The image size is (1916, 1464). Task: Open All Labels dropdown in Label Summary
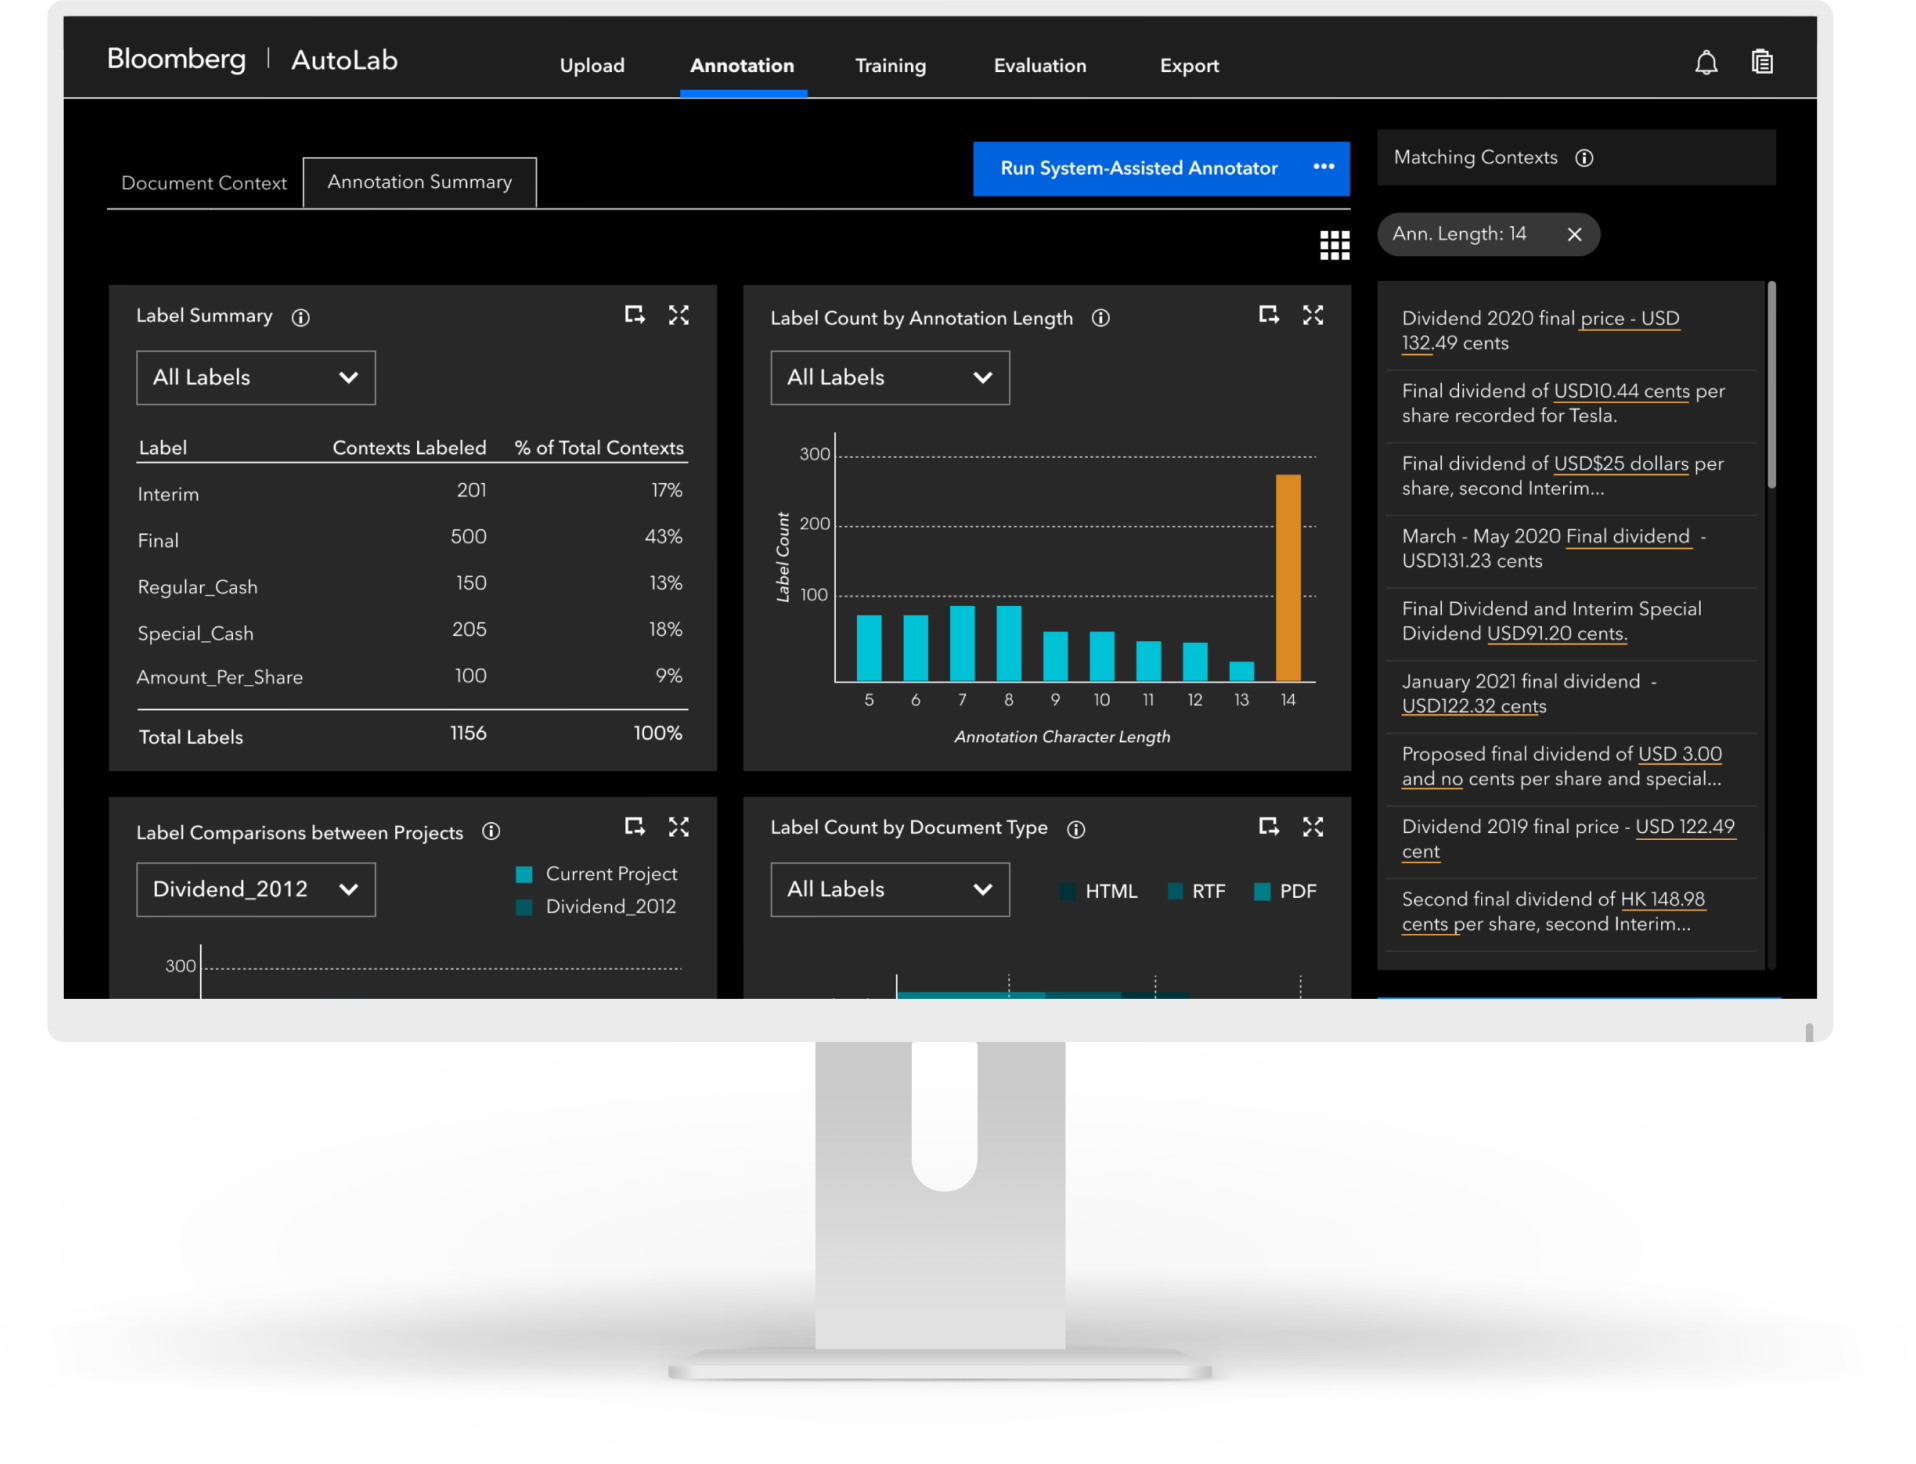[x=256, y=377]
